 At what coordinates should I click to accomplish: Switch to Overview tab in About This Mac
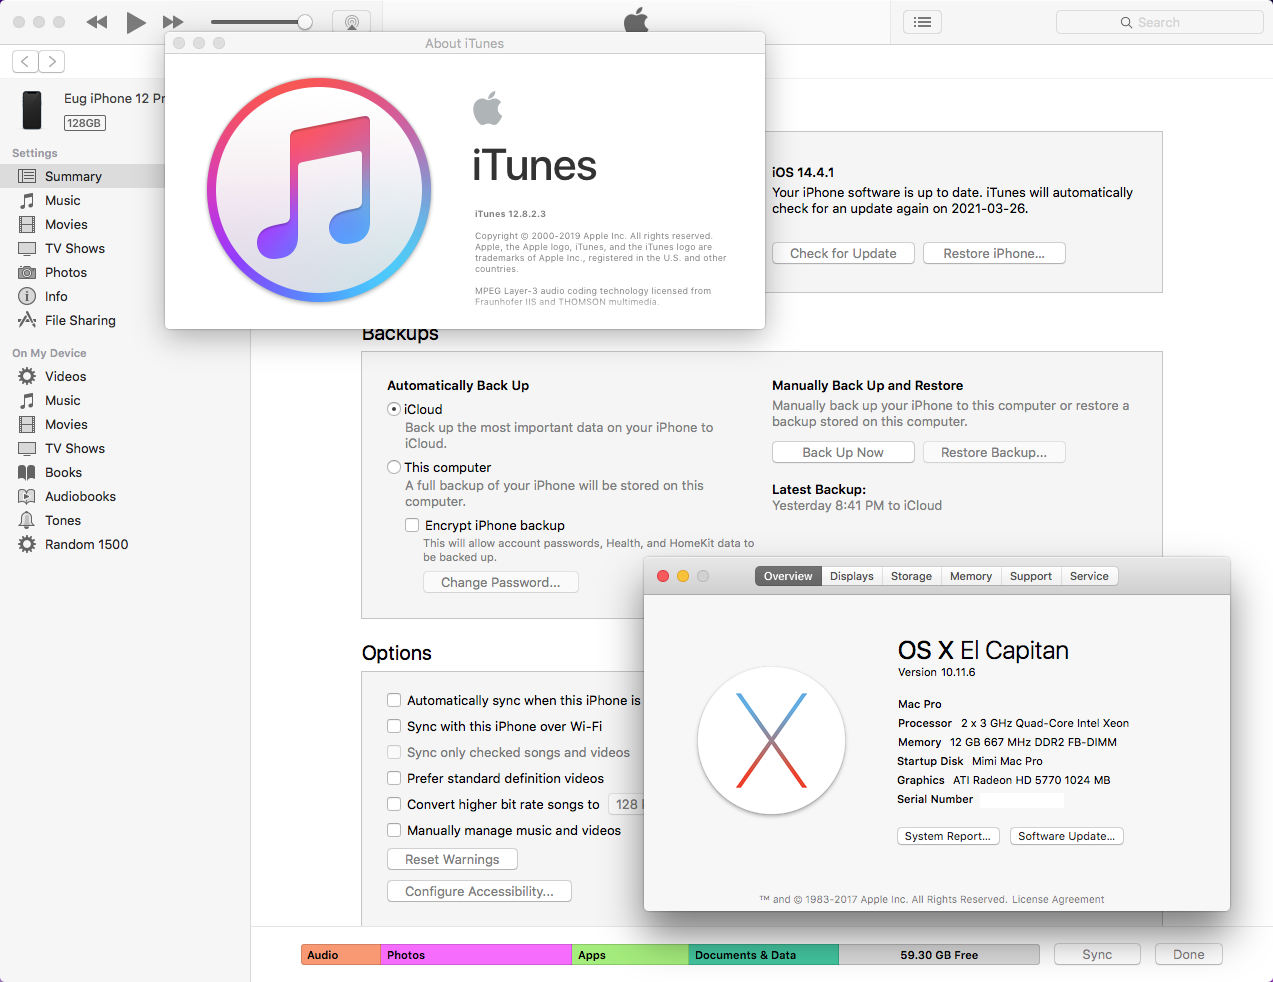pyautogui.click(x=788, y=576)
